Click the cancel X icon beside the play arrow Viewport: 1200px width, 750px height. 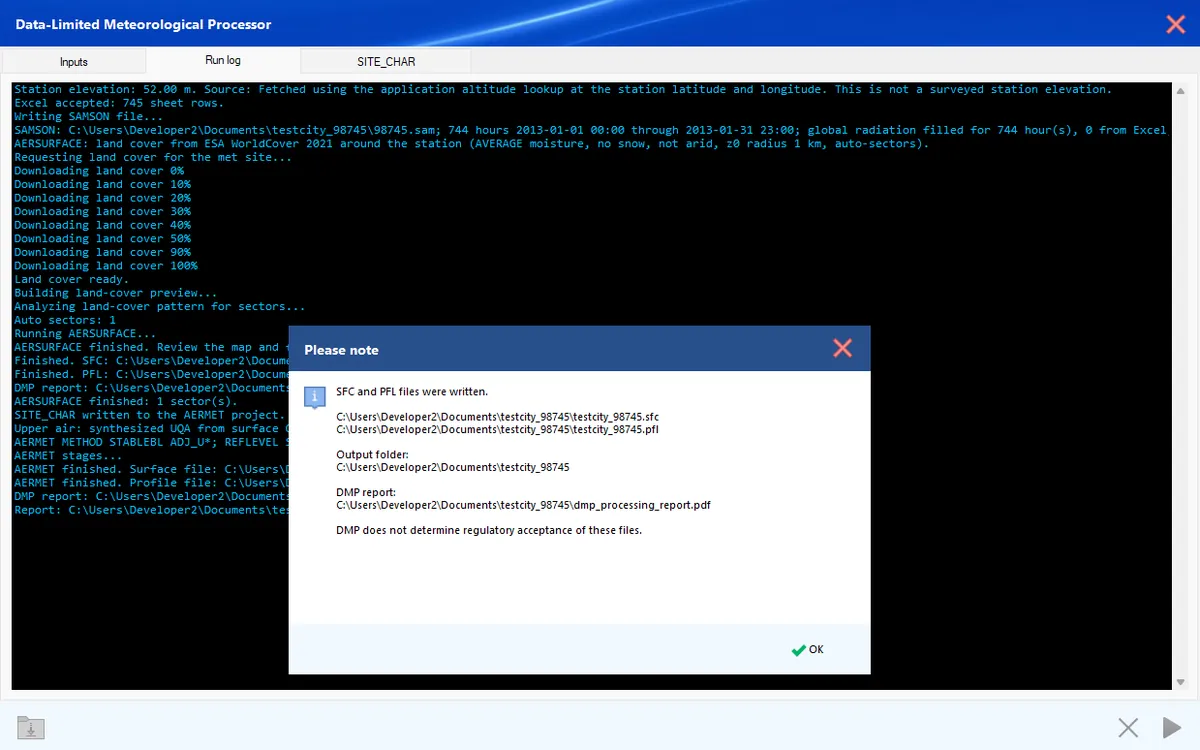(x=1128, y=728)
